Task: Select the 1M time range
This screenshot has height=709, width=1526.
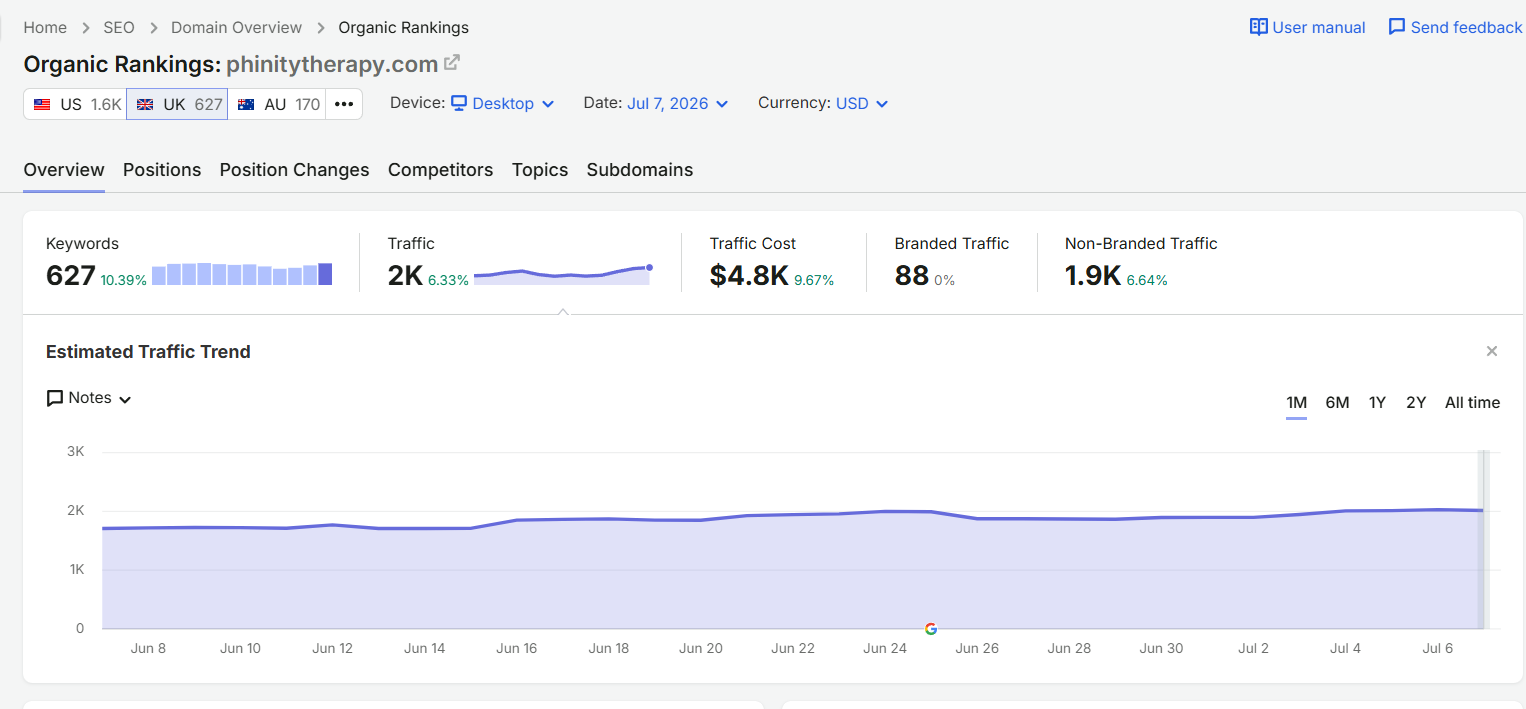Action: (1296, 403)
